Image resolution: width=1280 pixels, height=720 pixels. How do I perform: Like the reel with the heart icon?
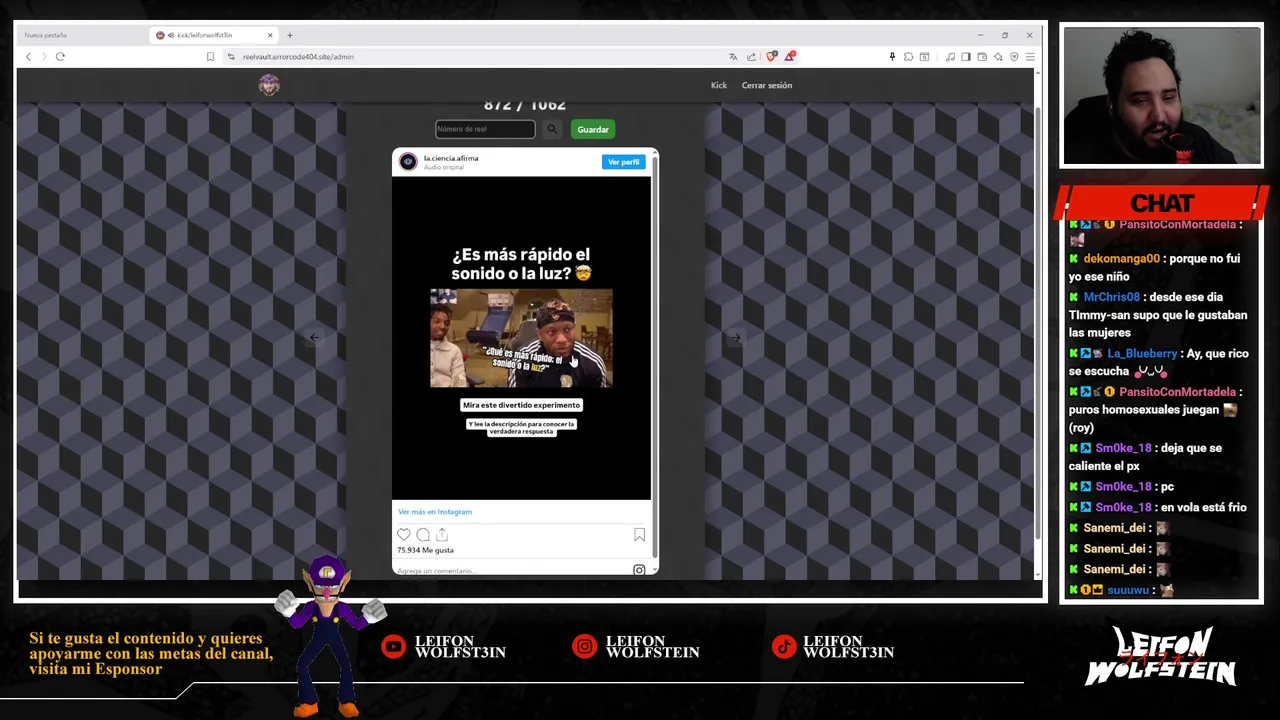[404, 535]
